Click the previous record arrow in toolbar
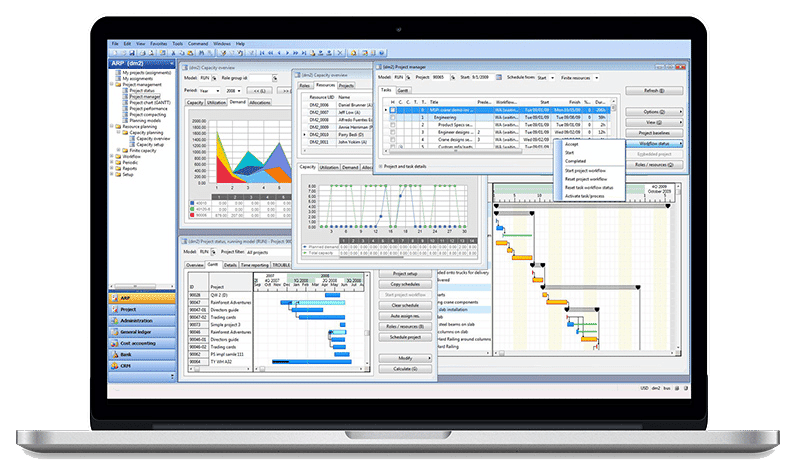This screenshot has width=800, height=472. tap(279, 53)
